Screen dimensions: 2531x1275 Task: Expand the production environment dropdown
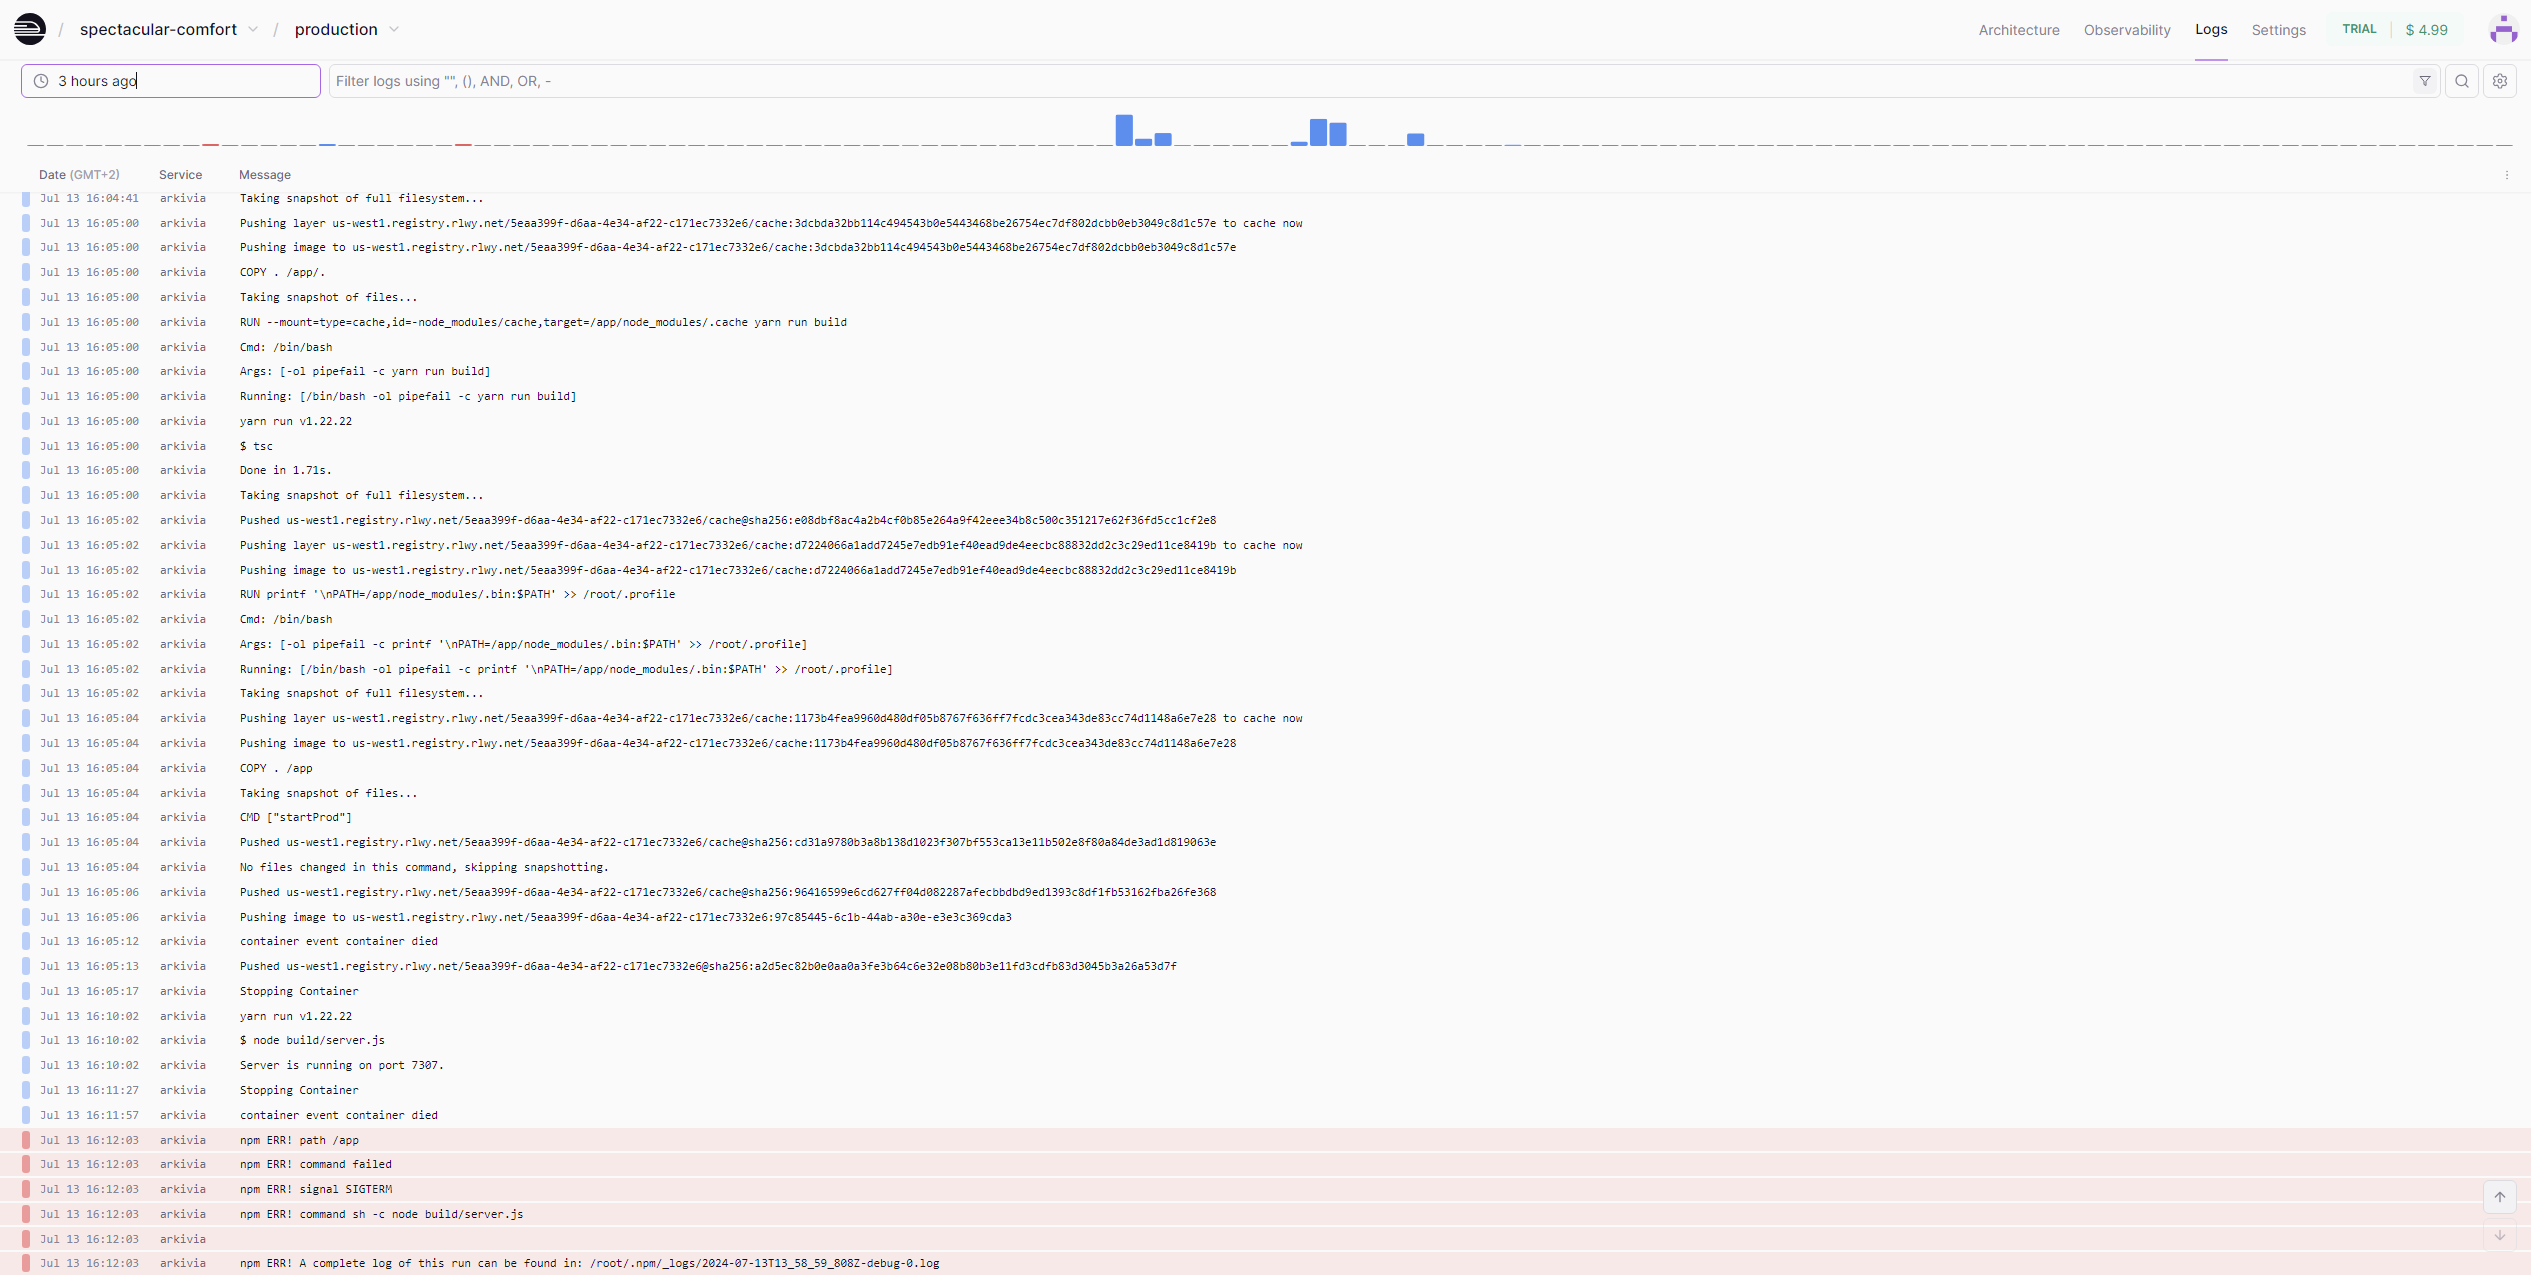click(394, 29)
